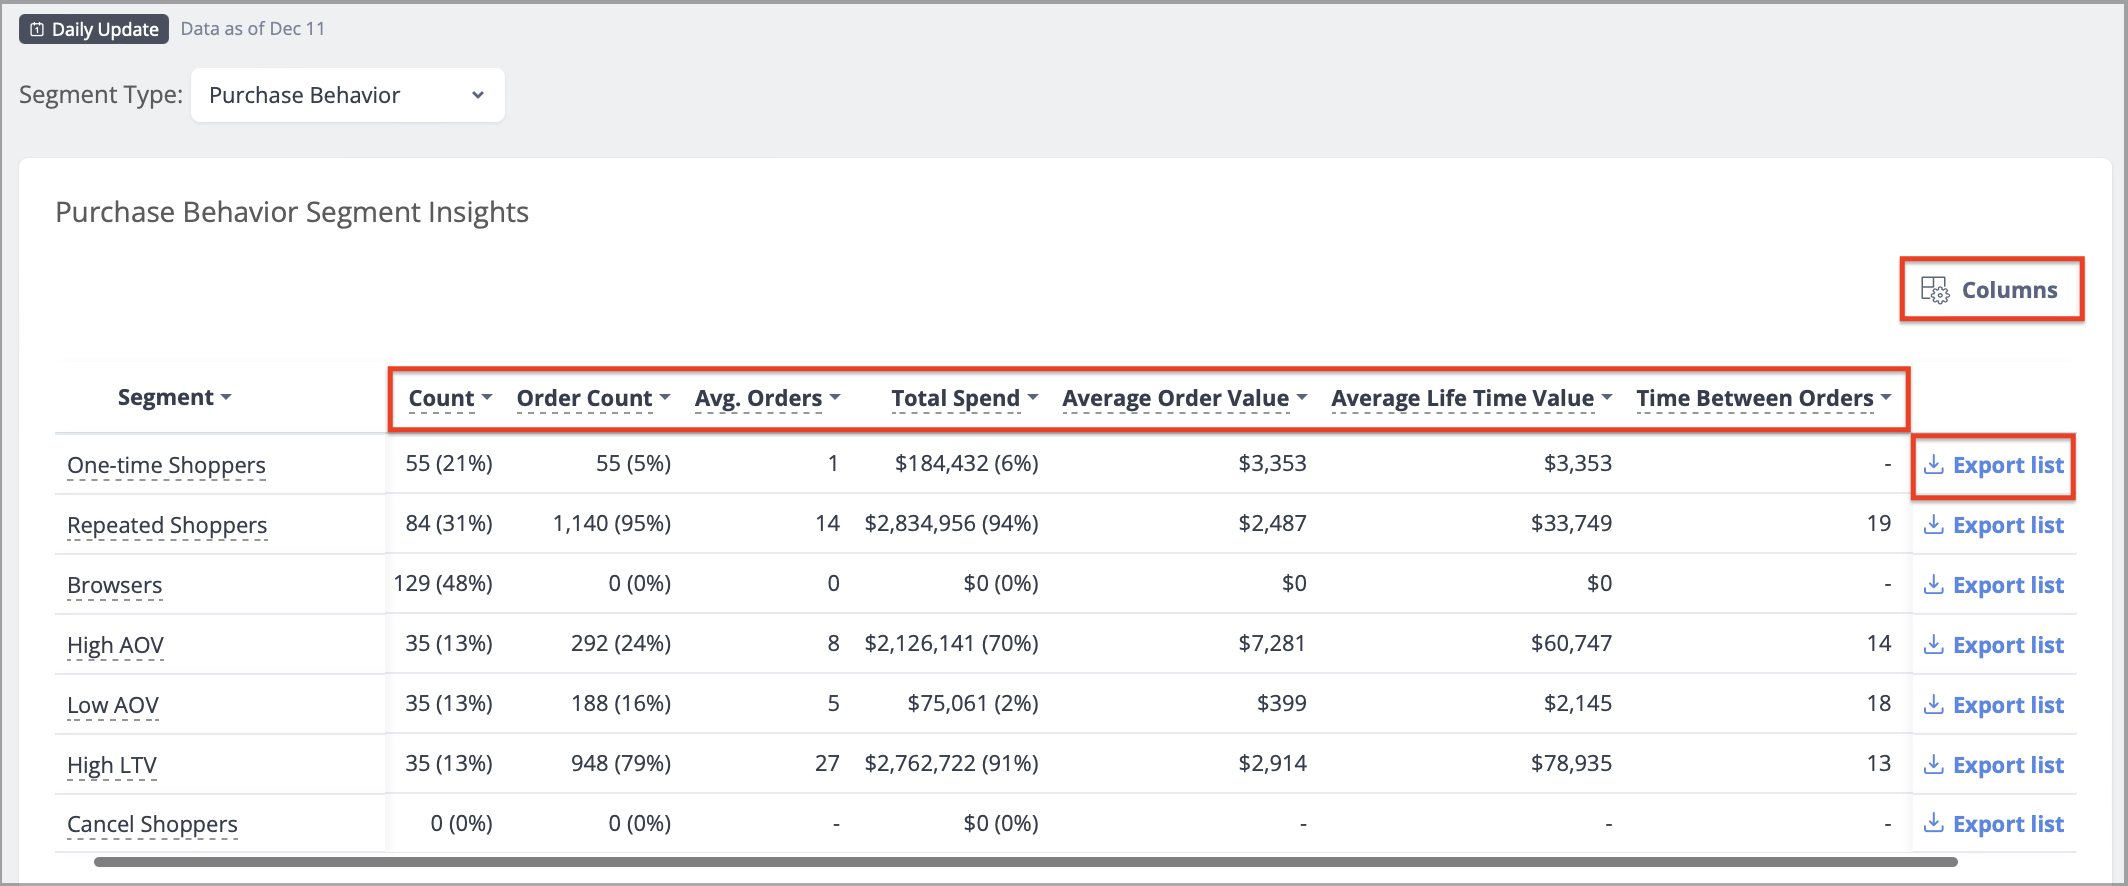Image resolution: width=2128 pixels, height=886 pixels.
Task: Open the Repeated Shoppers segment name
Action: pyautogui.click(x=167, y=525)
